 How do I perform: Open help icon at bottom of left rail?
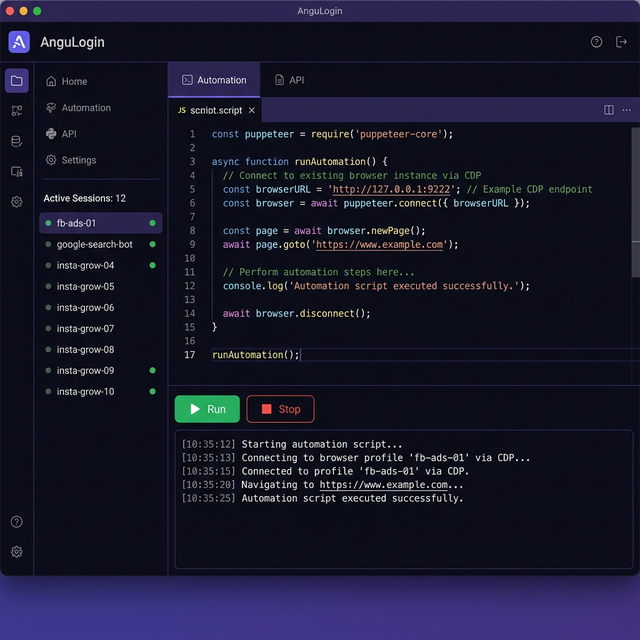(17, 522)
